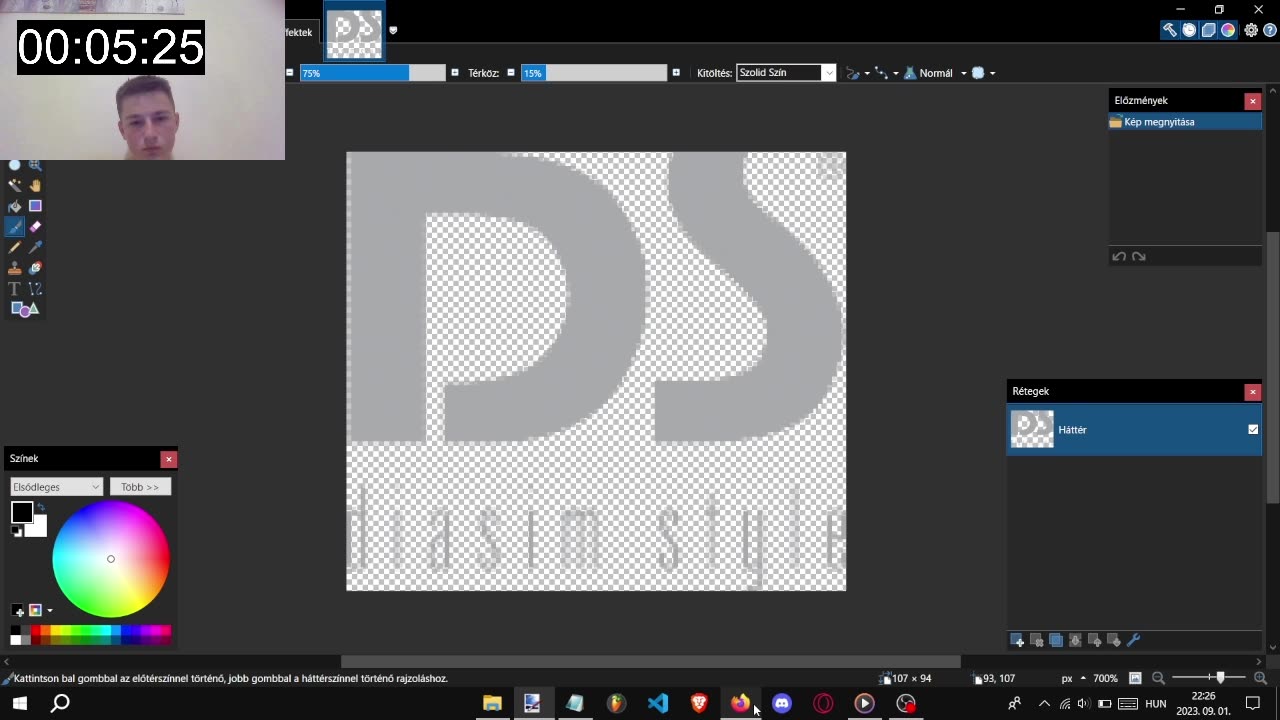Reset colors to black and white

pos(17,531)
